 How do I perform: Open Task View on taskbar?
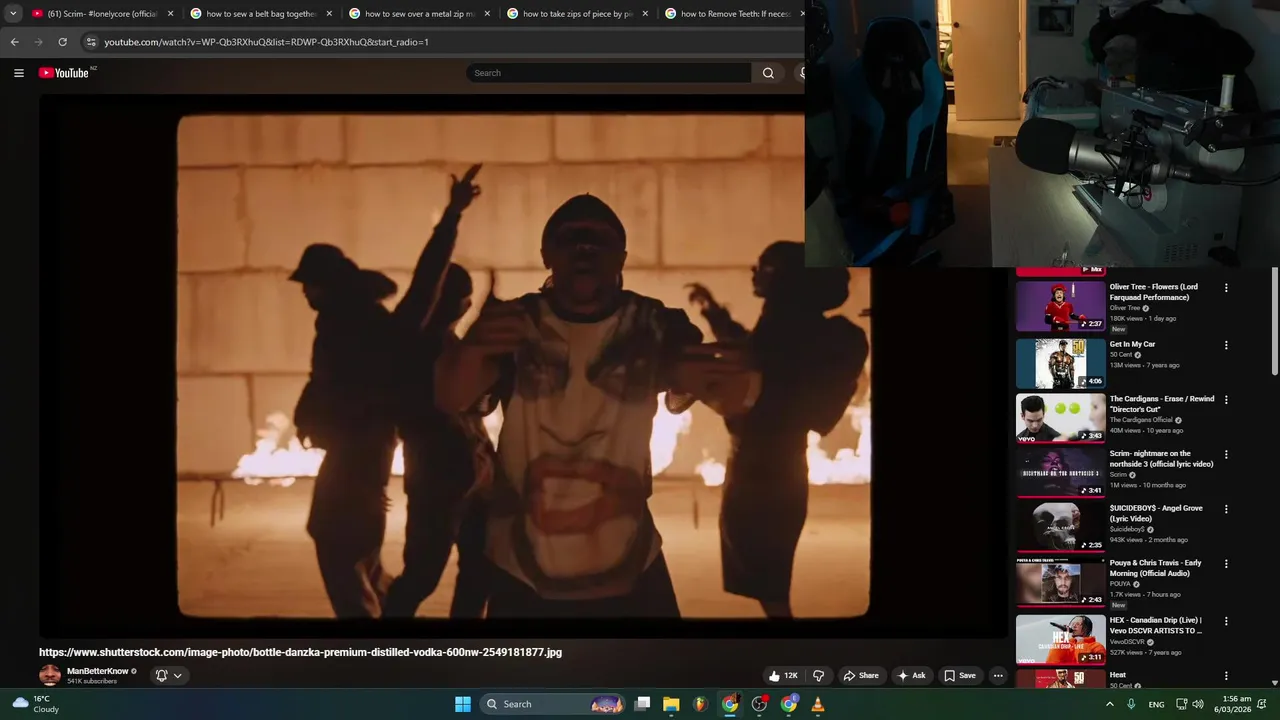point(643,704)
